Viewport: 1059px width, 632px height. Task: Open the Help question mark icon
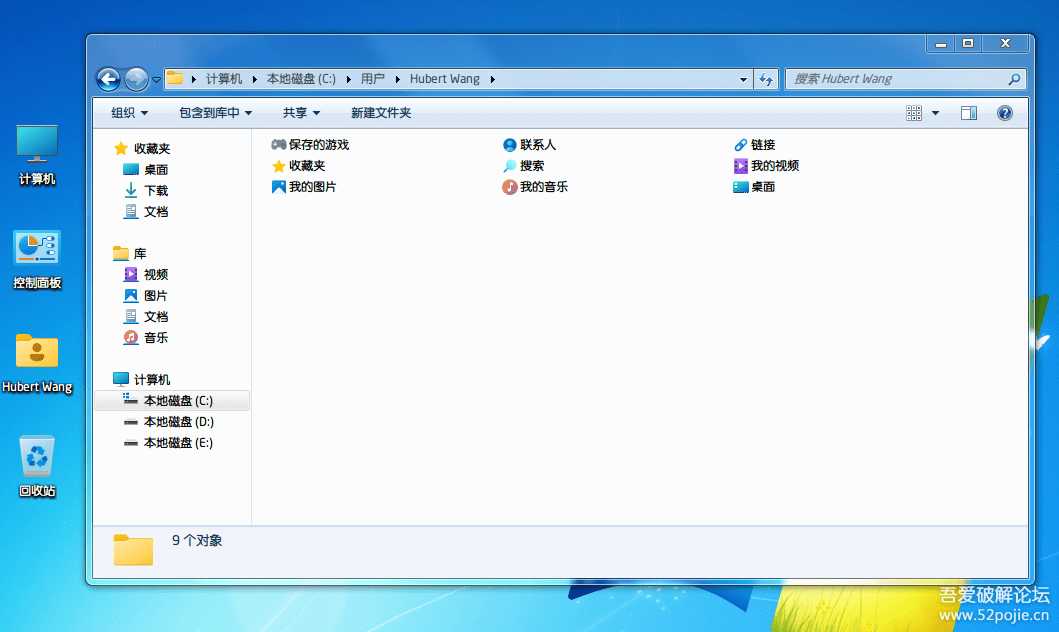tap(1004, 112)
